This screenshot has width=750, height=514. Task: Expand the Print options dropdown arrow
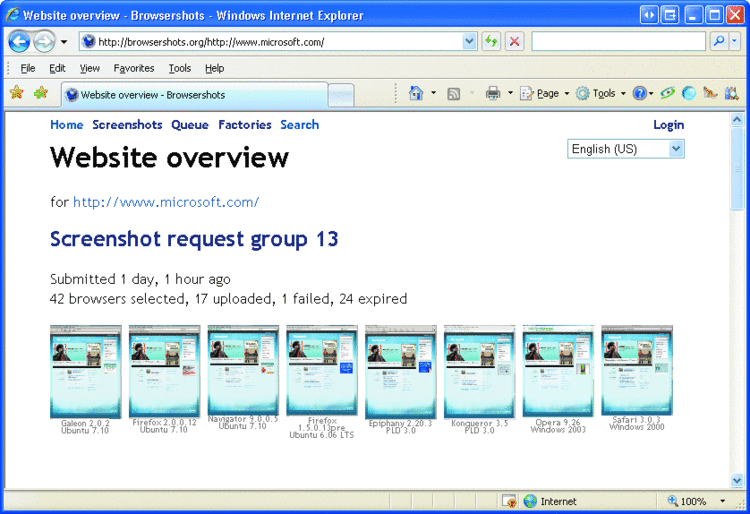click(x=510, y=93)
